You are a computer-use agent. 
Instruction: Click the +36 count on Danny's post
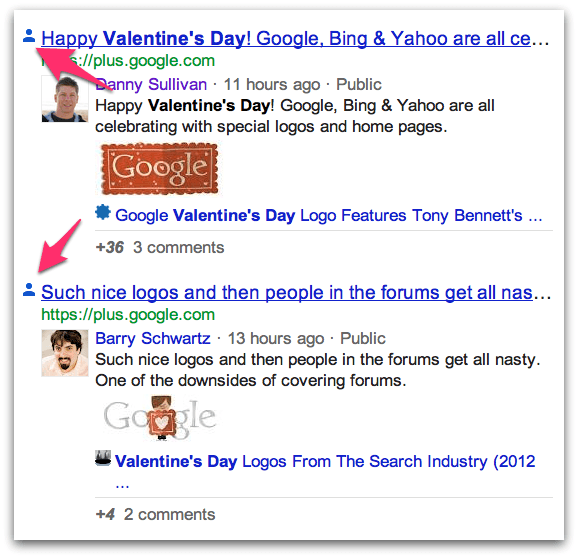coord(109,248)
